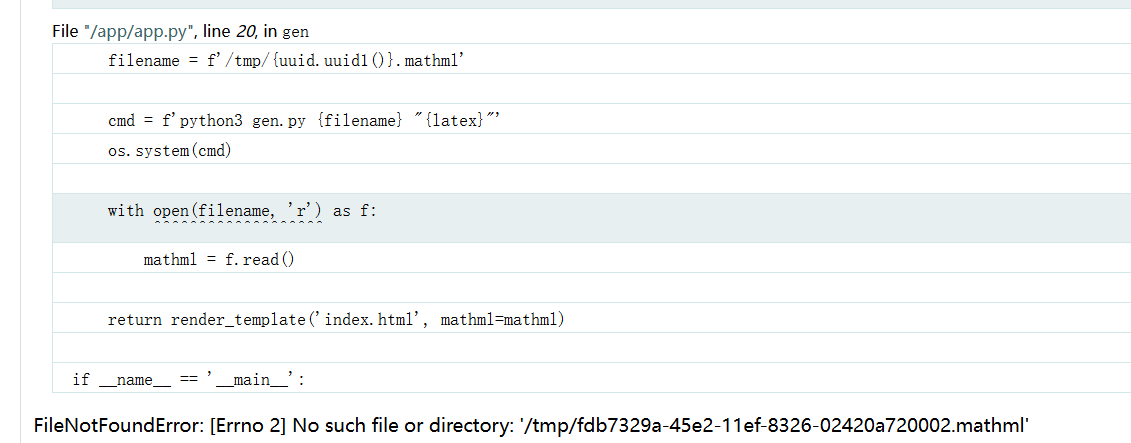
Task: Click the highlighted 'with open(filename, 'r') as f:' line
Action: coord(242,211)
